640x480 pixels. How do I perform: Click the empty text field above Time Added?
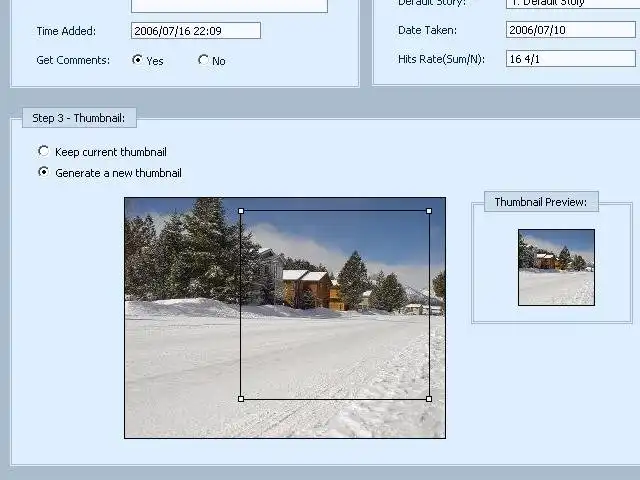pyautogui.click(x=229, y=5)
